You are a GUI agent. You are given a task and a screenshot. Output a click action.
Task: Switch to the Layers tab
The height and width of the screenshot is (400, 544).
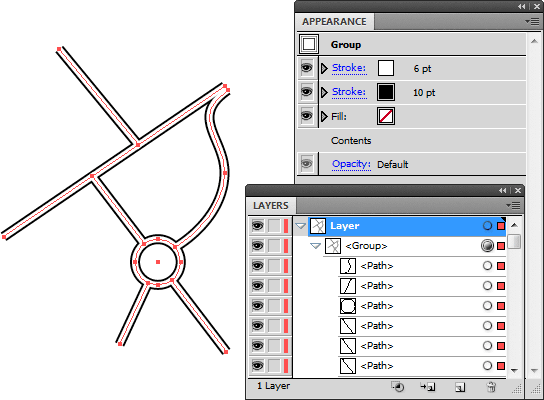(x=271, y=206)
